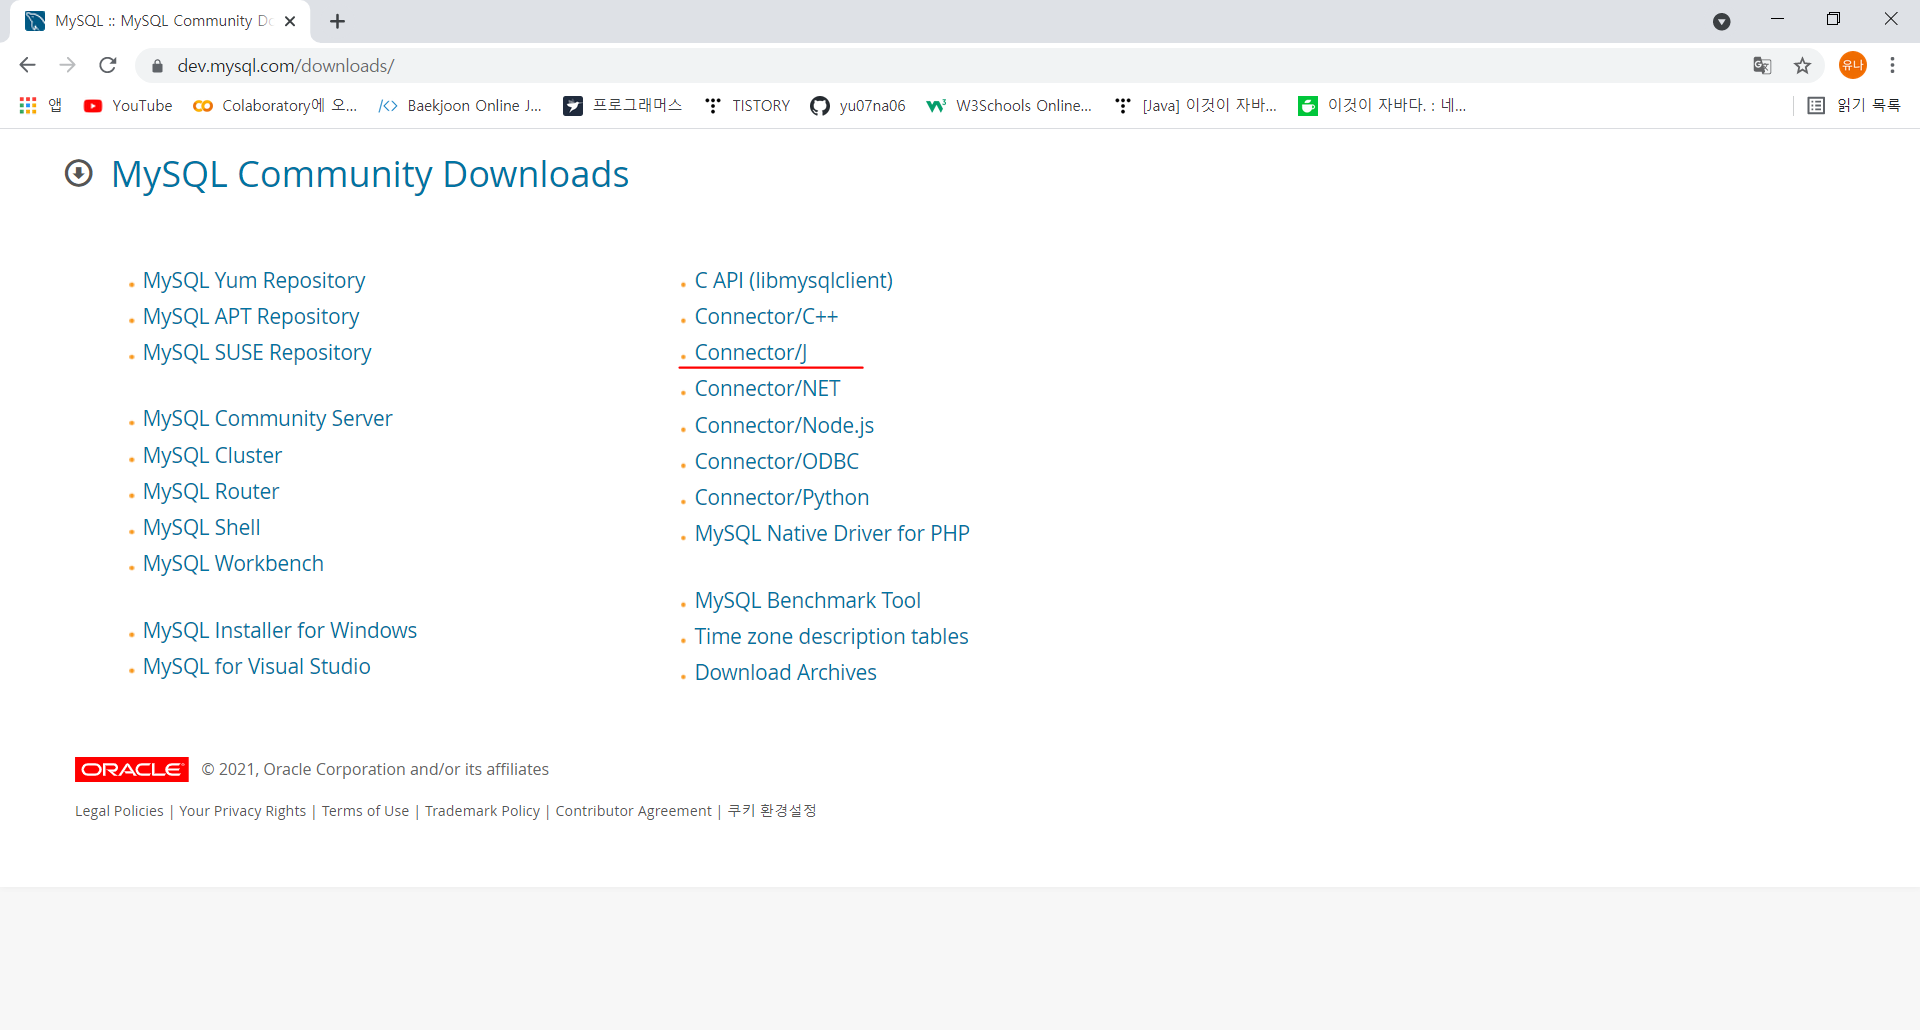The height and width of the screenshot is (1030, 1920).
Task: Open Terms of Use footer link
Action: pyautogui.click(x=366, y=811)
